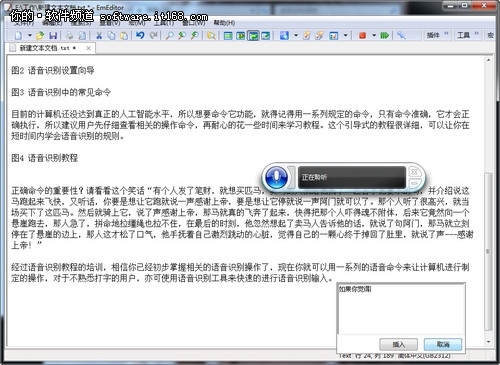This screenshot has width=500, height=365.
Task: Click the chart-like window icon before the red button
Action: tap(334, 35)
